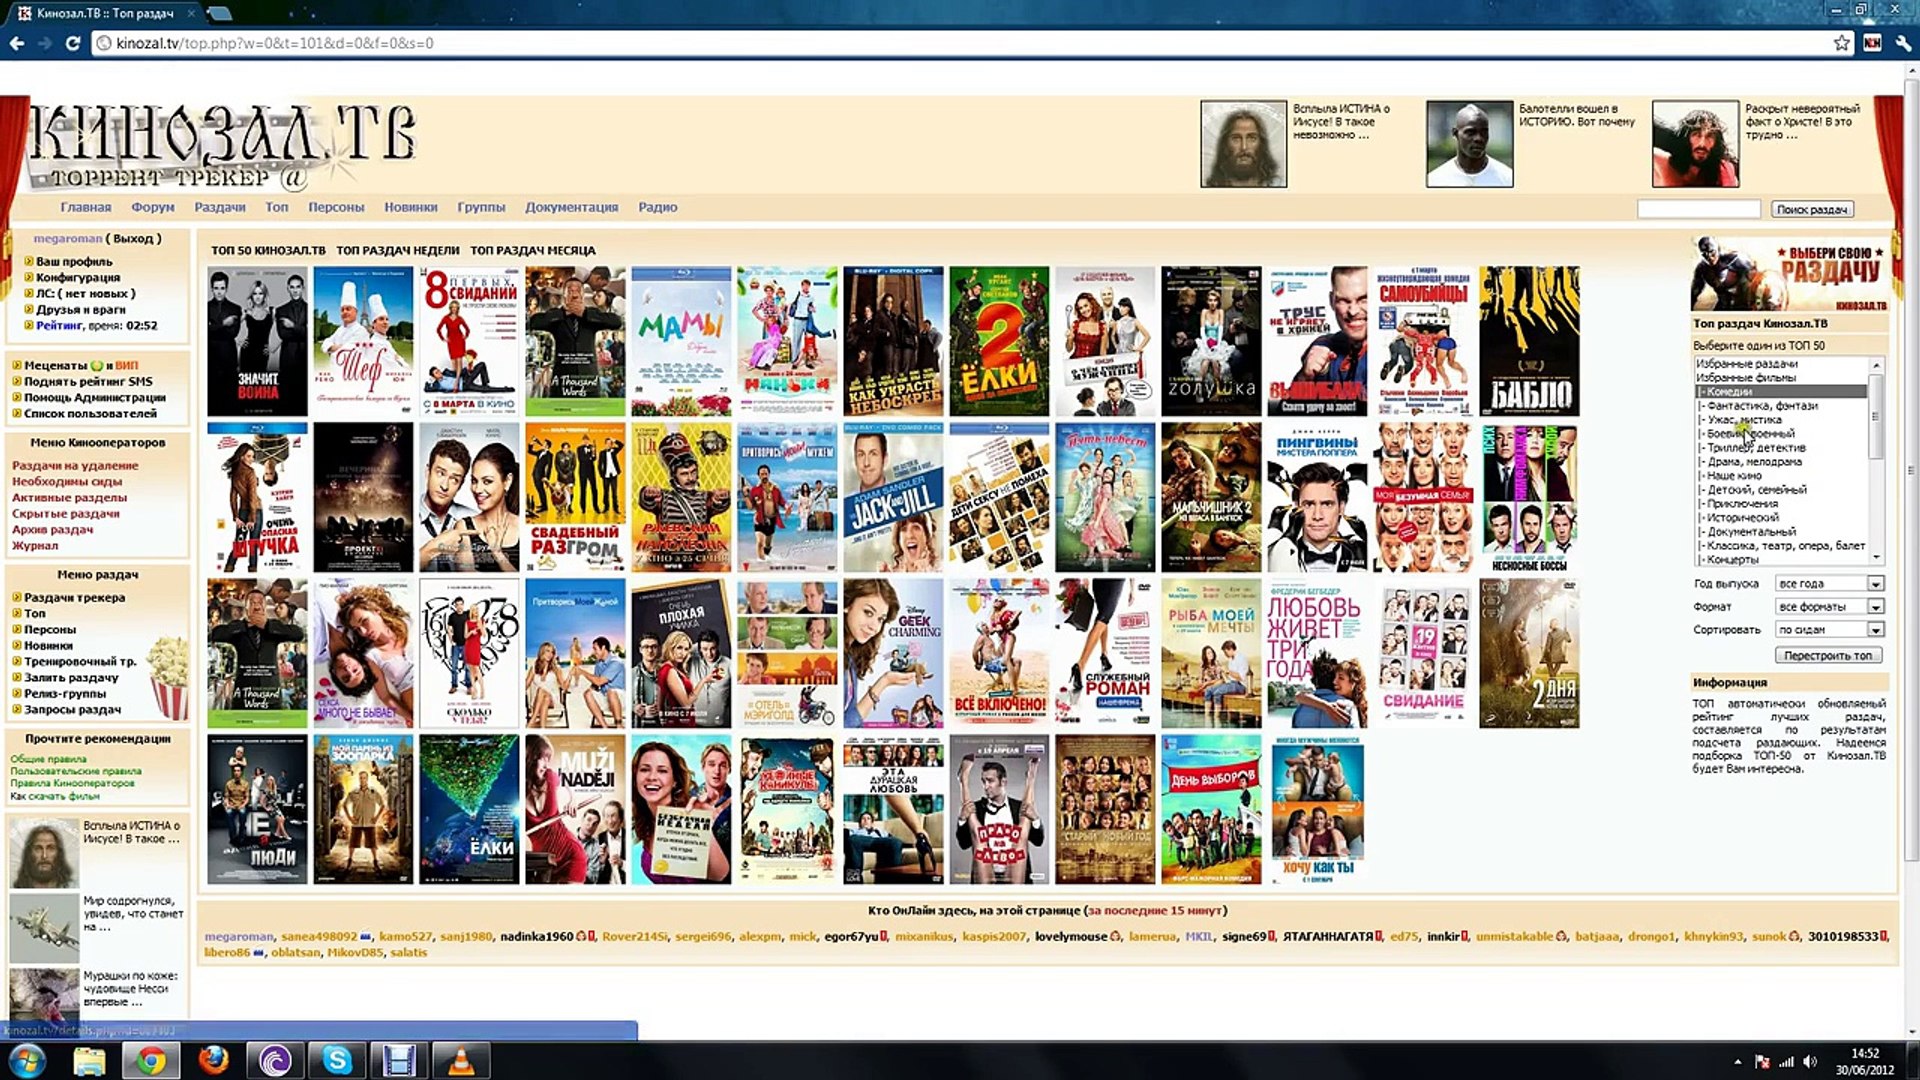The image size is (1920, 1080).
Task: Open the Chrome wrench settings menu
Action: 1902,43
